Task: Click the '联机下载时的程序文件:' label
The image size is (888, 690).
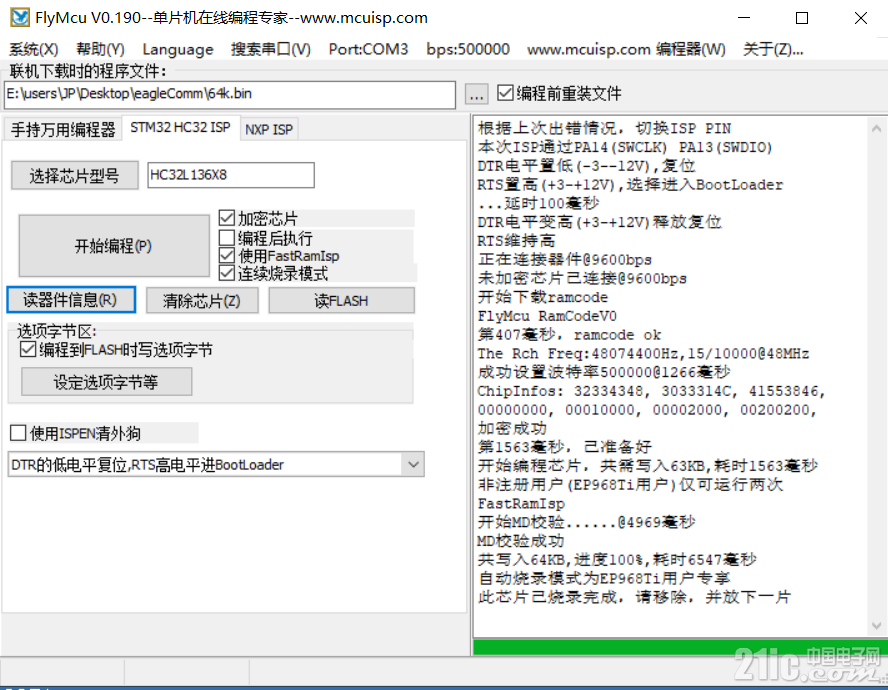Action: [88, 71]
